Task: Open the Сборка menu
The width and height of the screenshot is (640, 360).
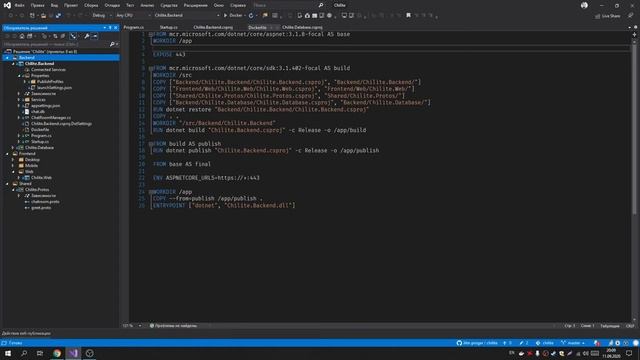Action: [91, 5]
